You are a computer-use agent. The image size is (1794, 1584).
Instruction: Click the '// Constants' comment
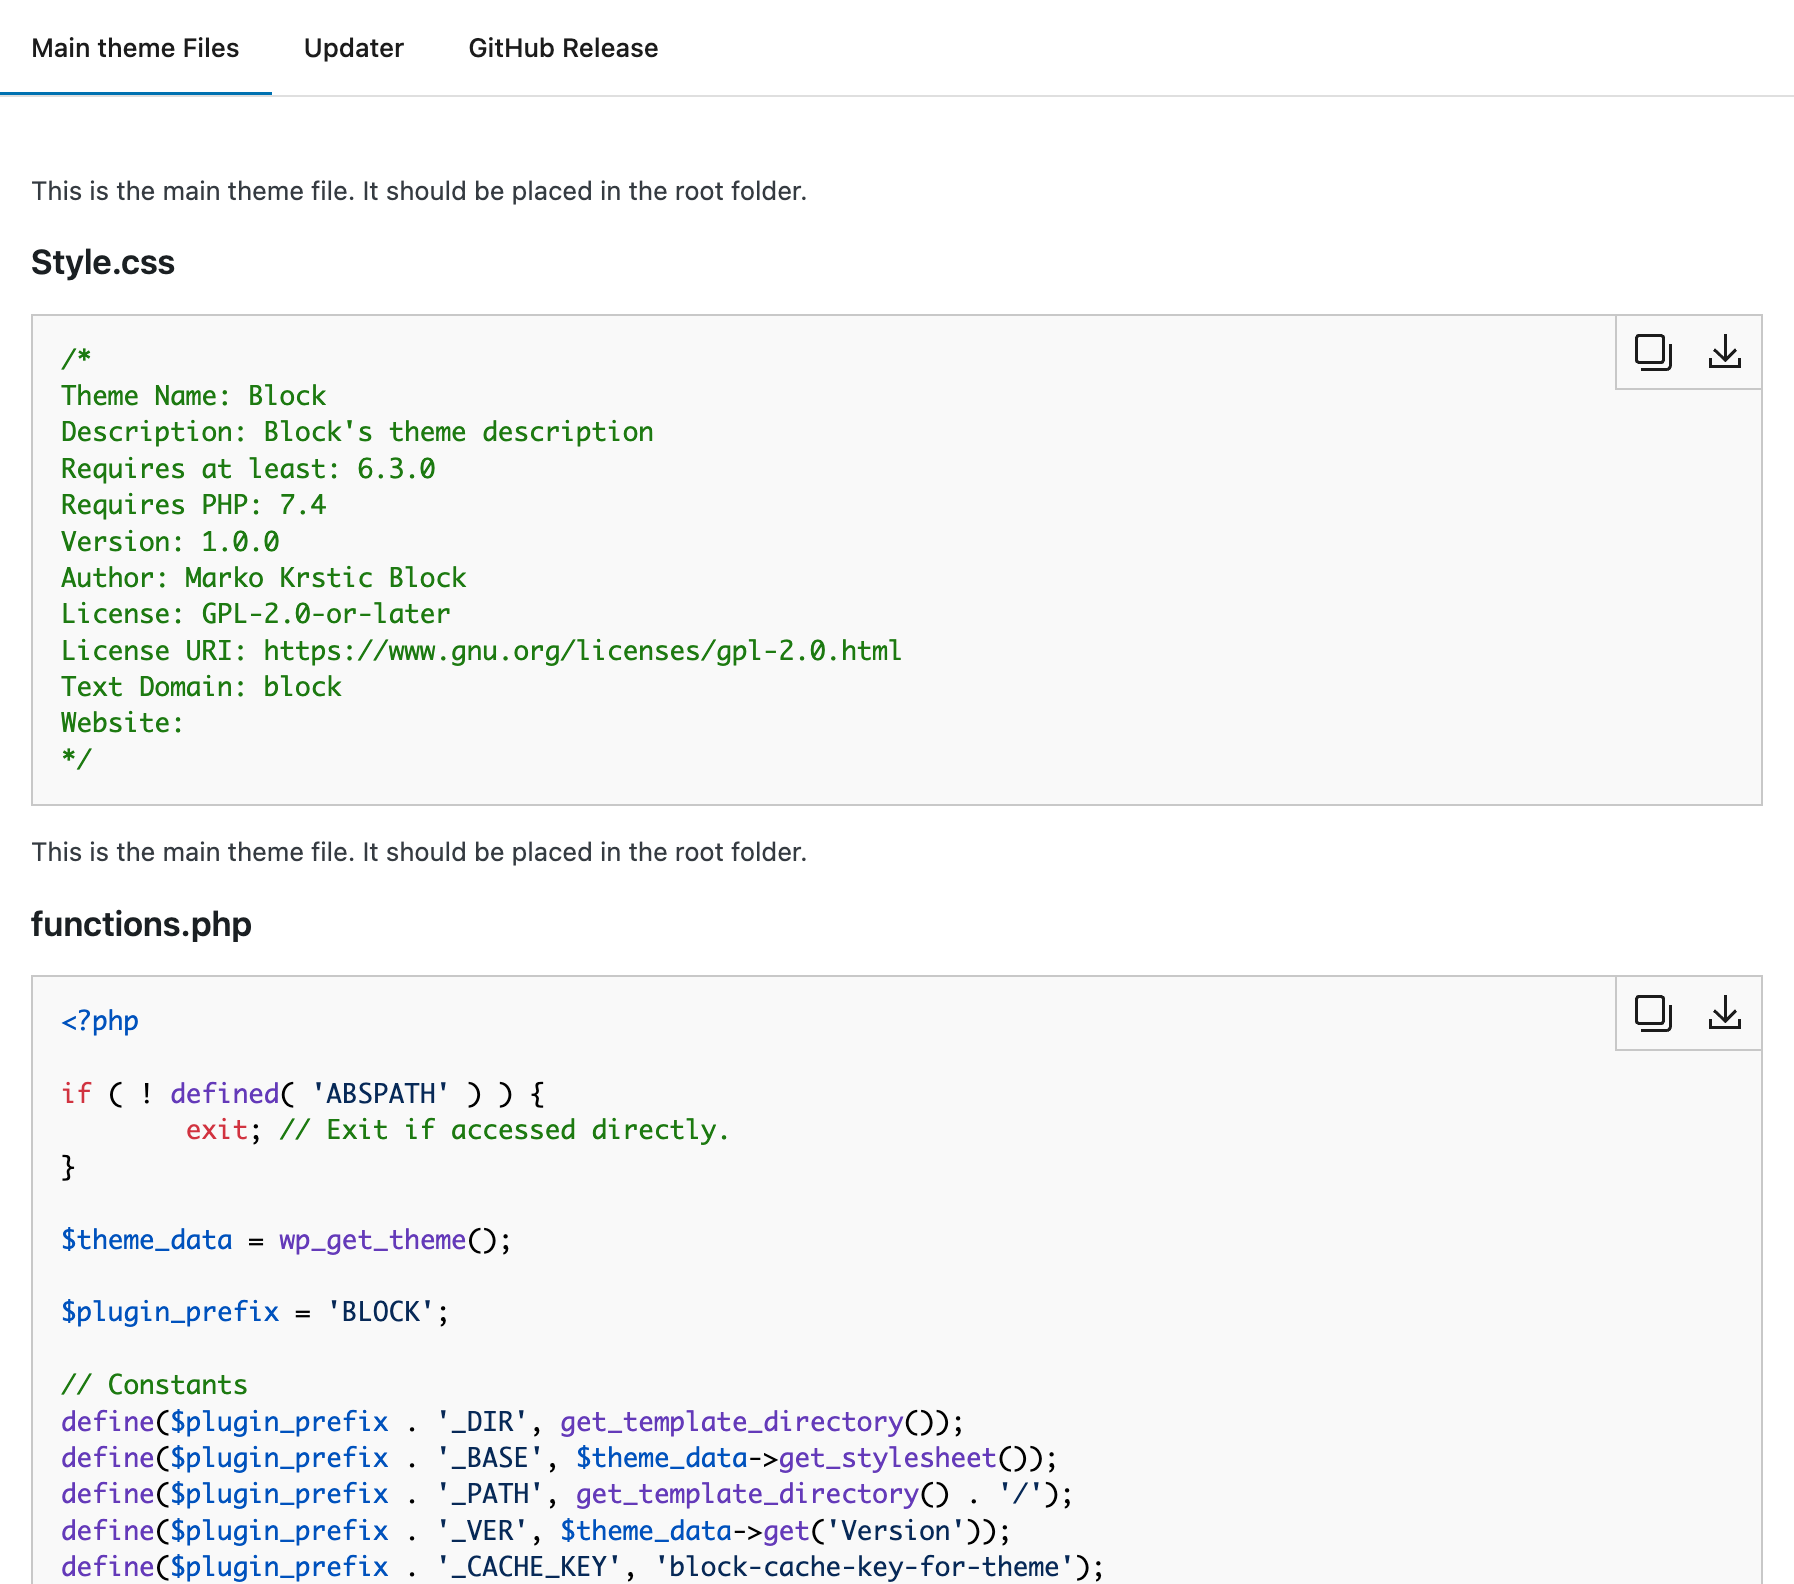154,1385
